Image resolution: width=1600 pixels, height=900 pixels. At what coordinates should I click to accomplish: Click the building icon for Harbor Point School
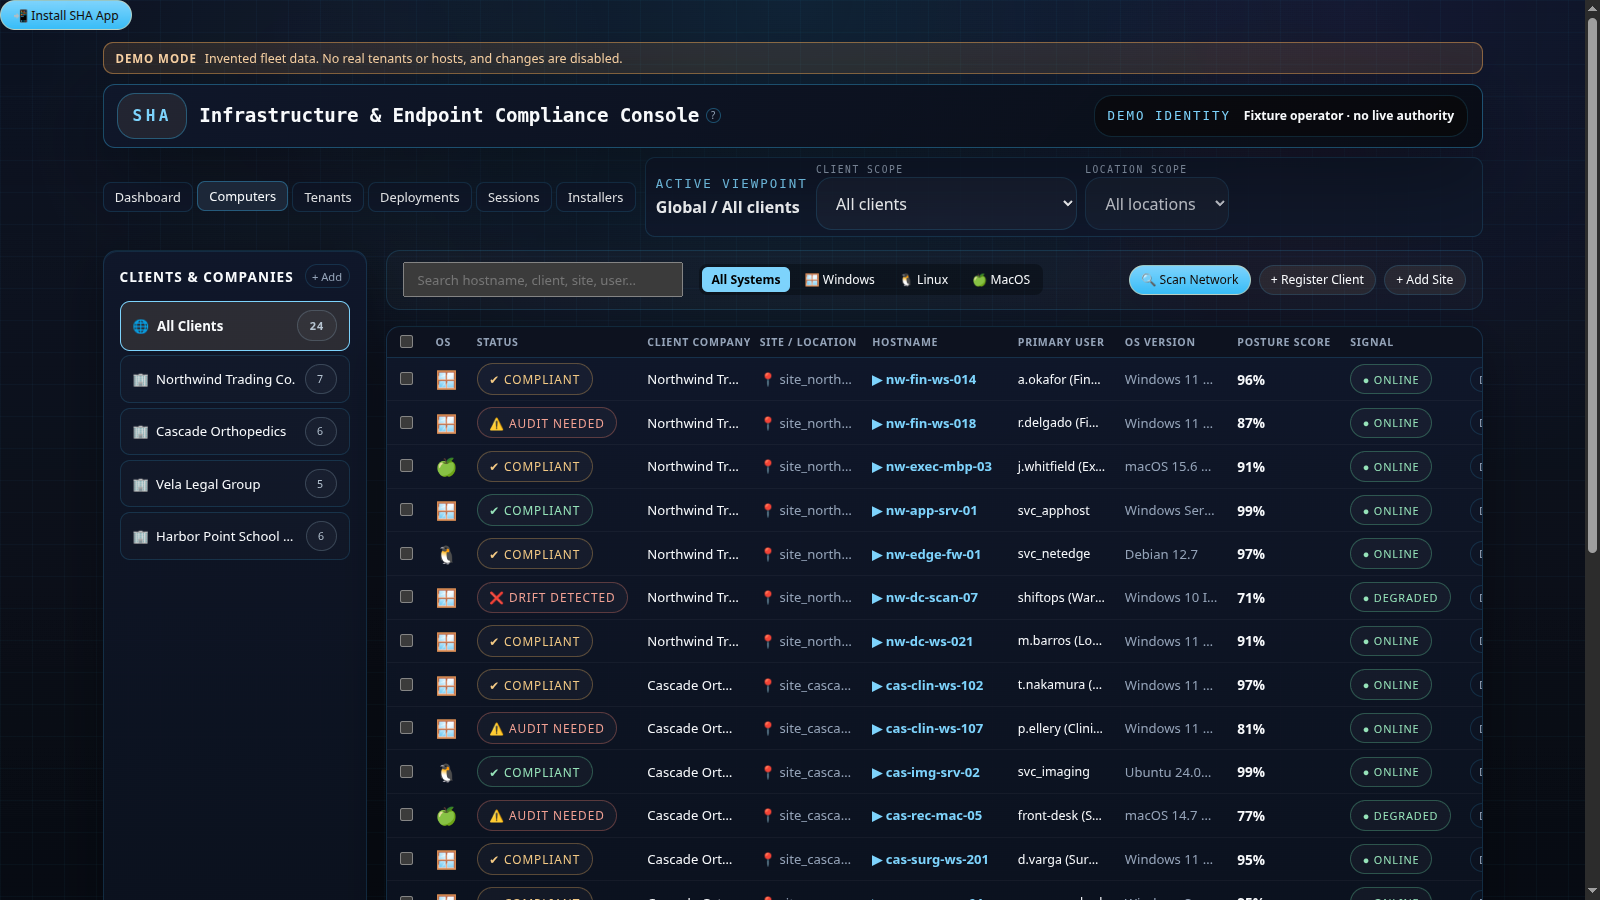pyautogui.click(x=141, y=537)
